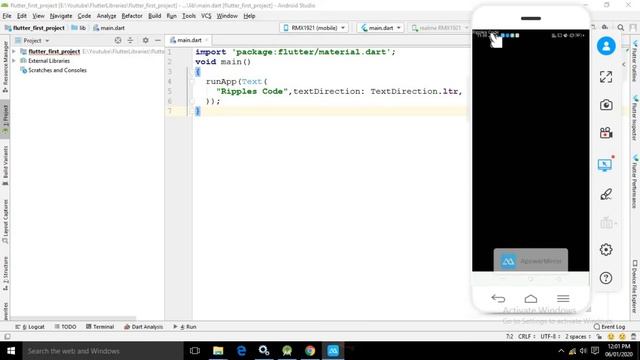
Task: Click the taskbar search box
Action: 103,351
